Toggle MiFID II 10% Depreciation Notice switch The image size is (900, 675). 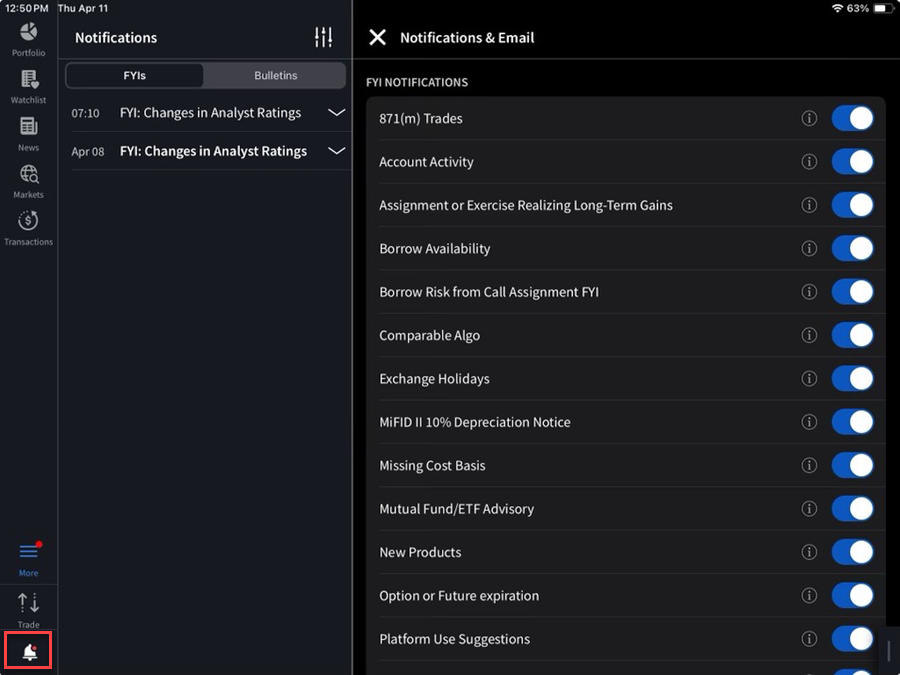pos(852,422)
